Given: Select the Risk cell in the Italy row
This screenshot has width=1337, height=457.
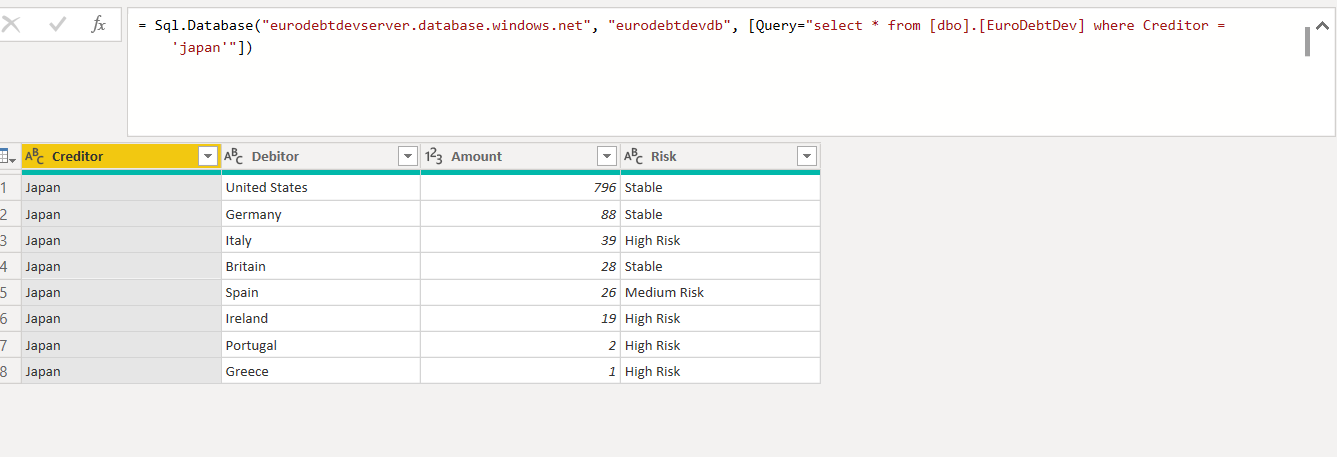Looking at the screenshot, I should click(721, 240).
